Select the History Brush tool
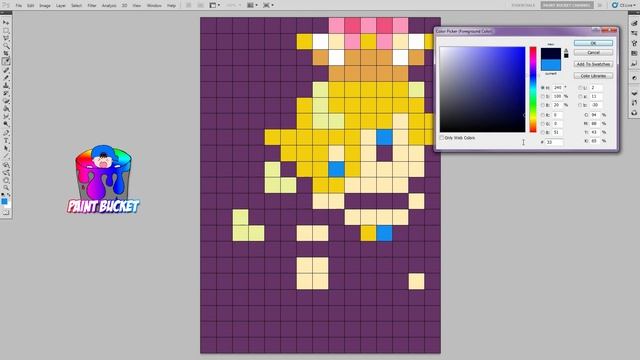The height and width of the screenshot is (360, 640). click(6, 93)
